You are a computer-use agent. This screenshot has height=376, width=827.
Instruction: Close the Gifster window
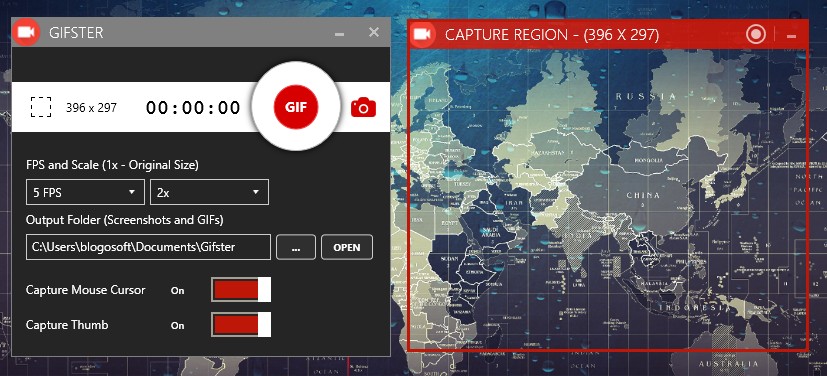pos(373,32)
